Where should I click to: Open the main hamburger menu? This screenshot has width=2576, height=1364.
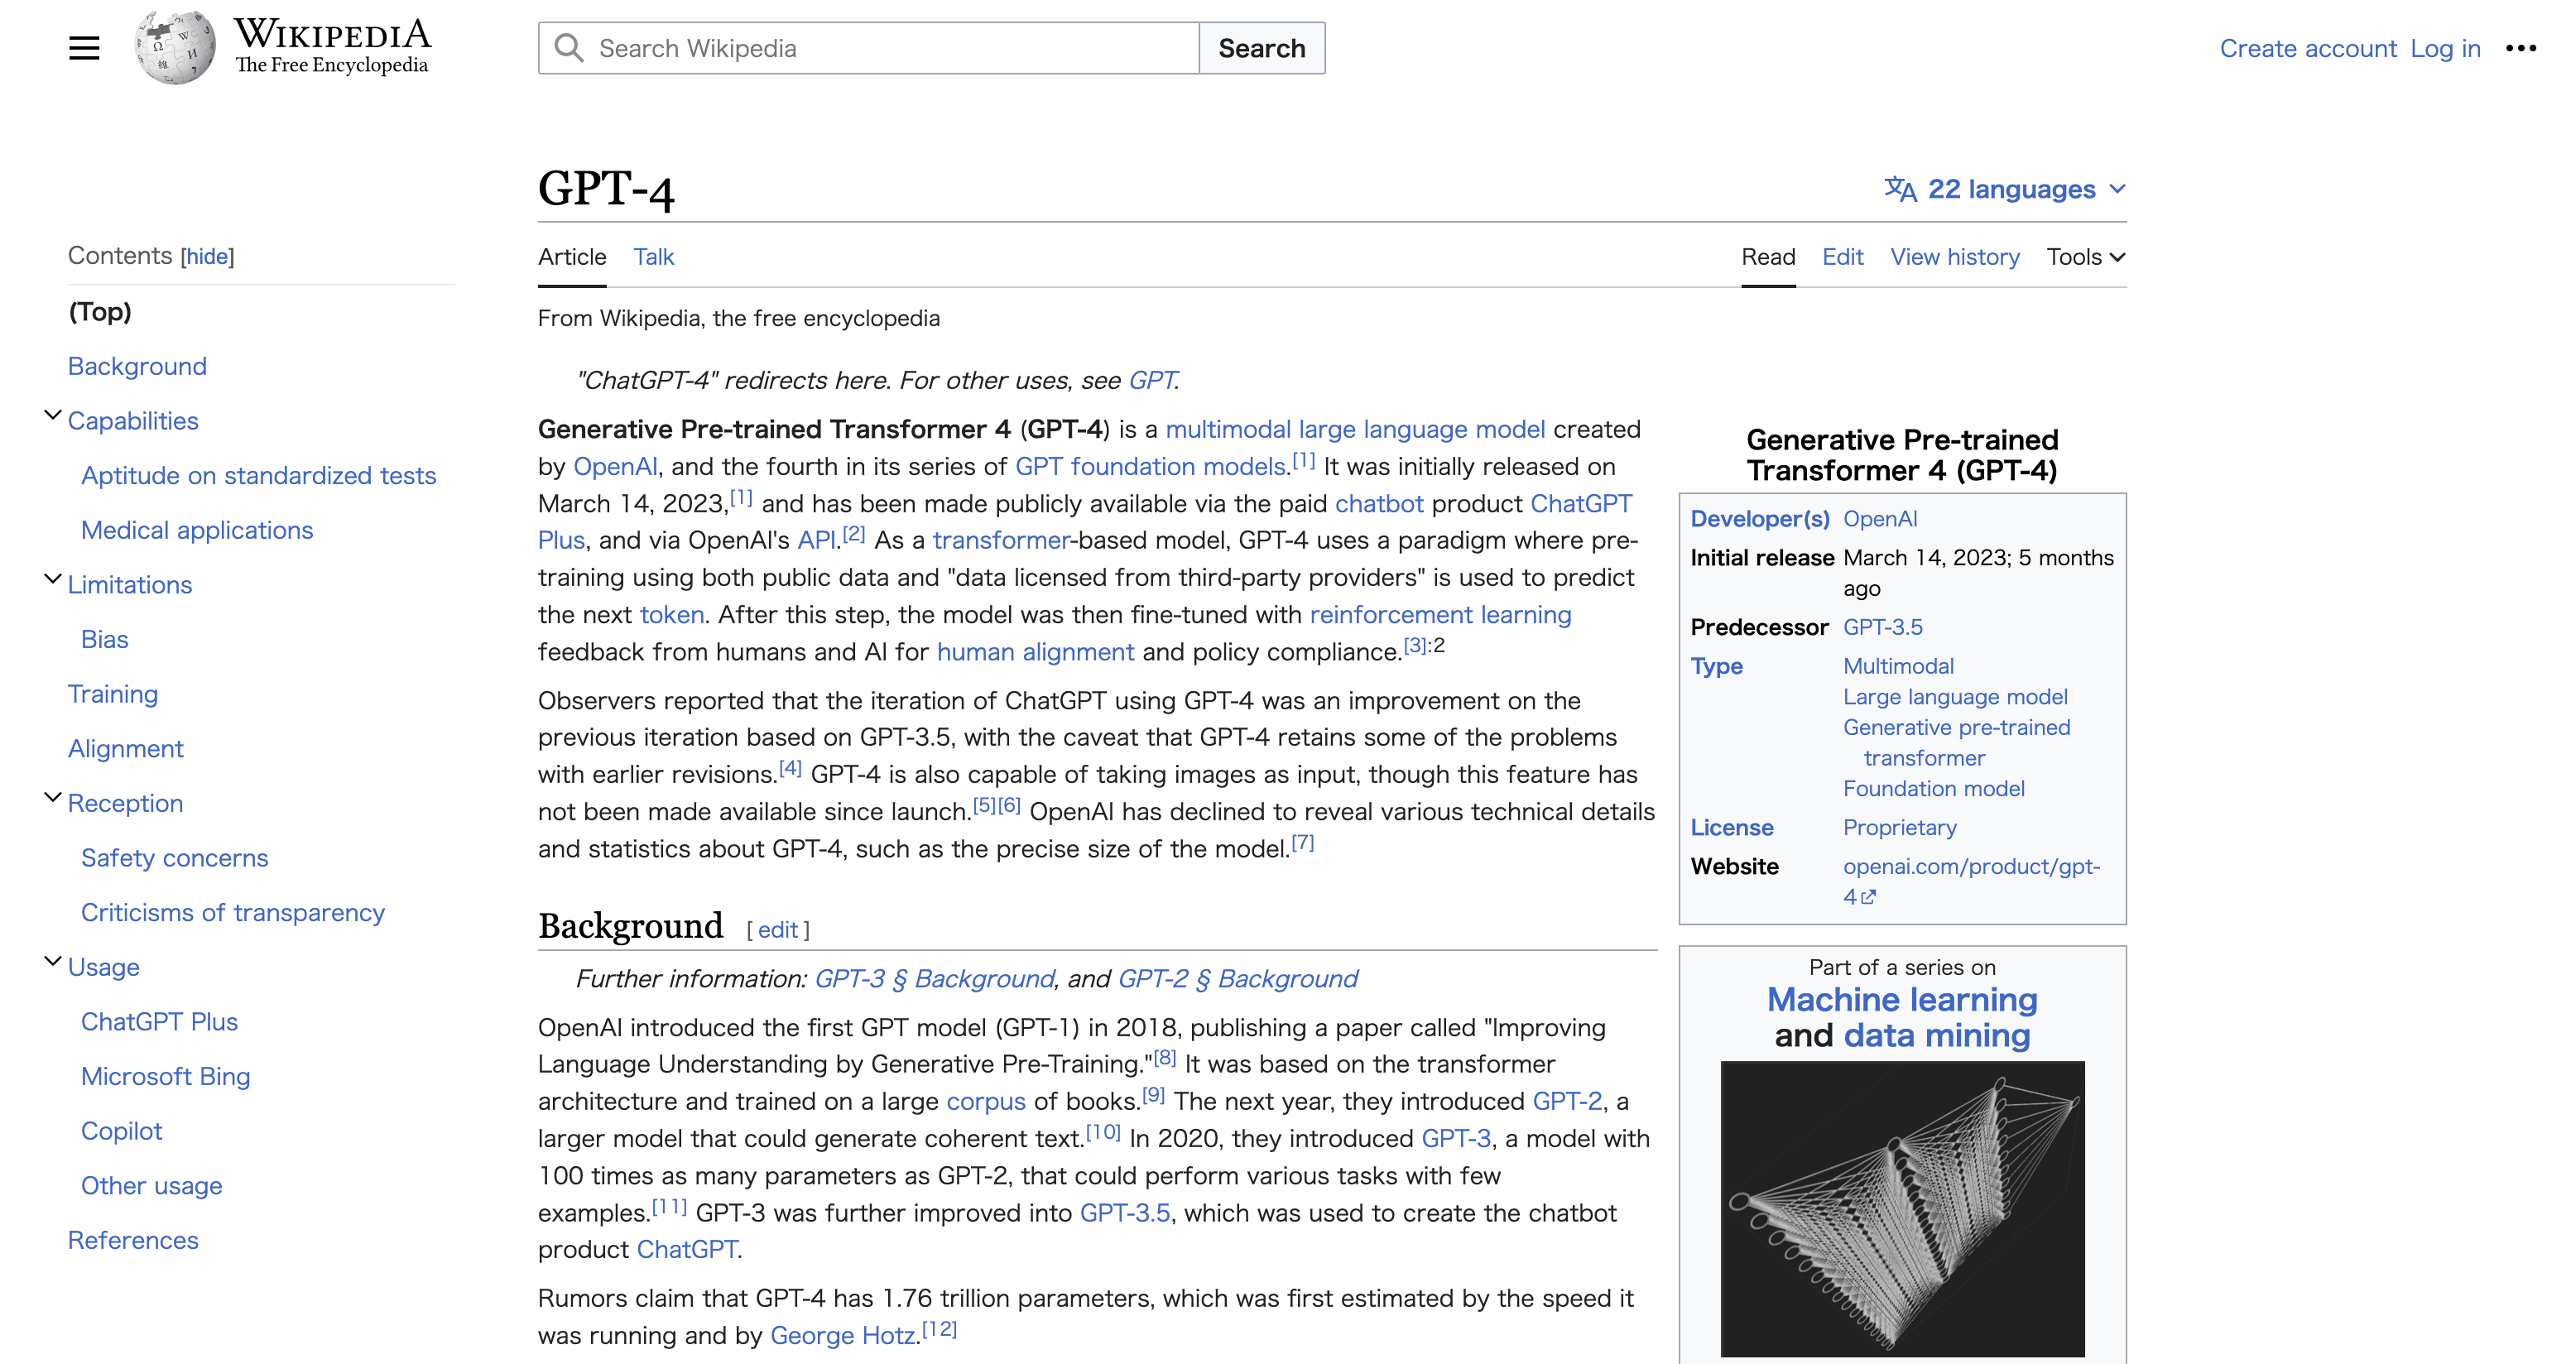pyautogui.click(x=85, y=47)
